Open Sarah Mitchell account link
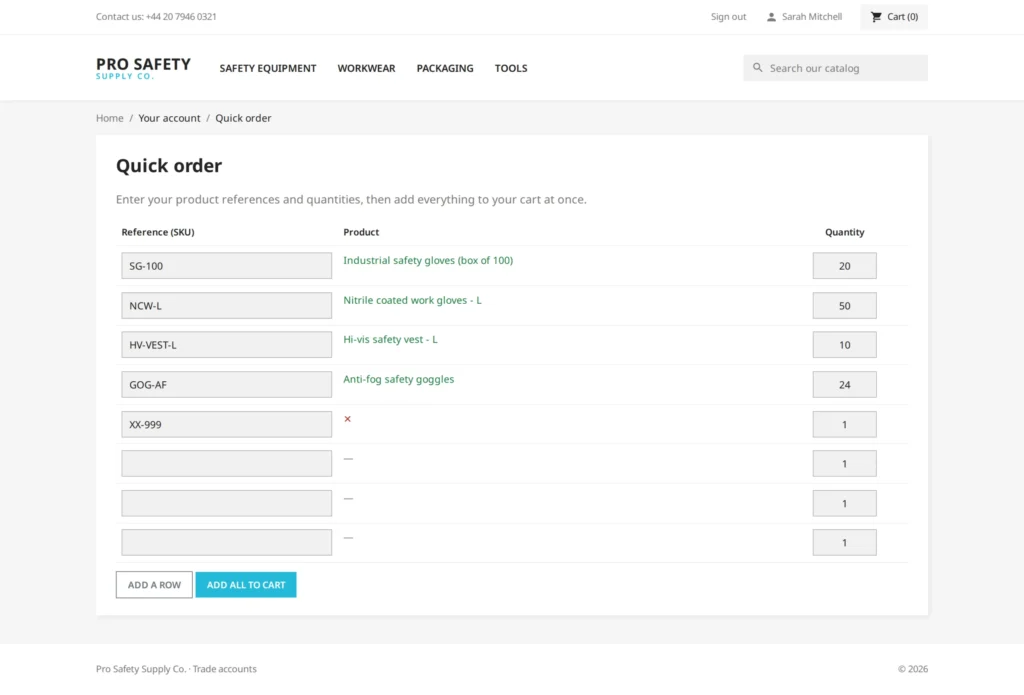The height and width of the screenshot is (695, 1024). pyautogui.click(x=812, y=17)
